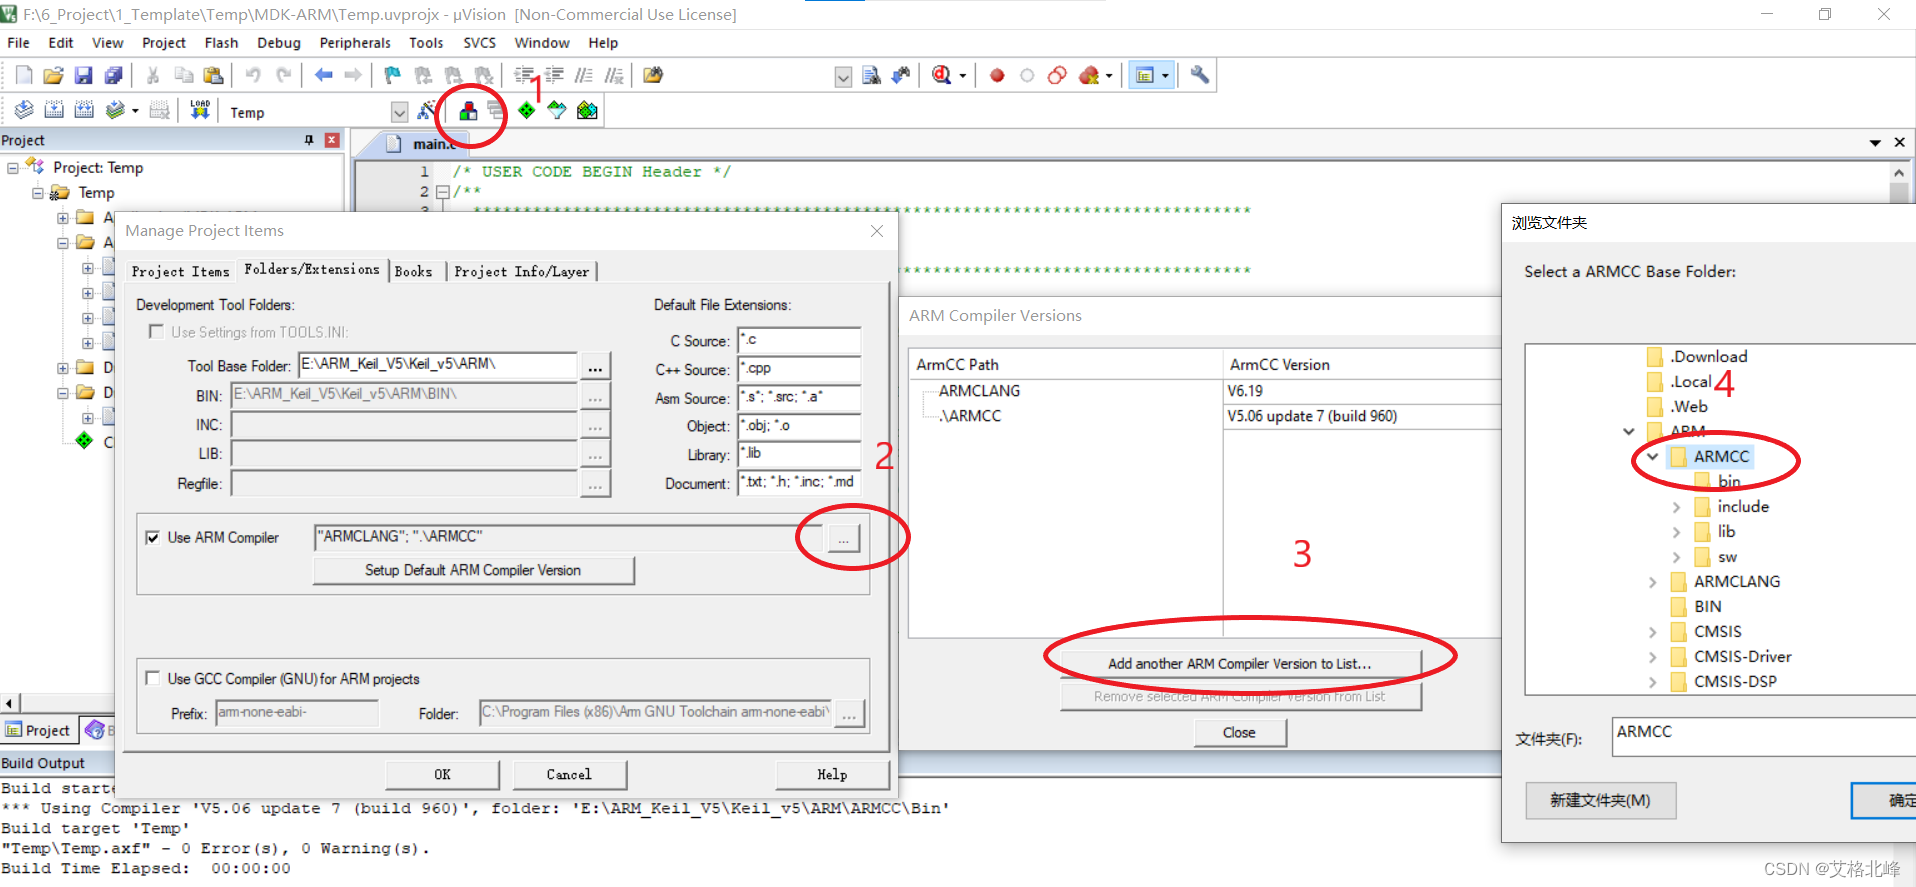Viewport: 1916px width, 887px height.
Task: Click Cancel in Manage Project Items
Action: click(x=569, y=774)
